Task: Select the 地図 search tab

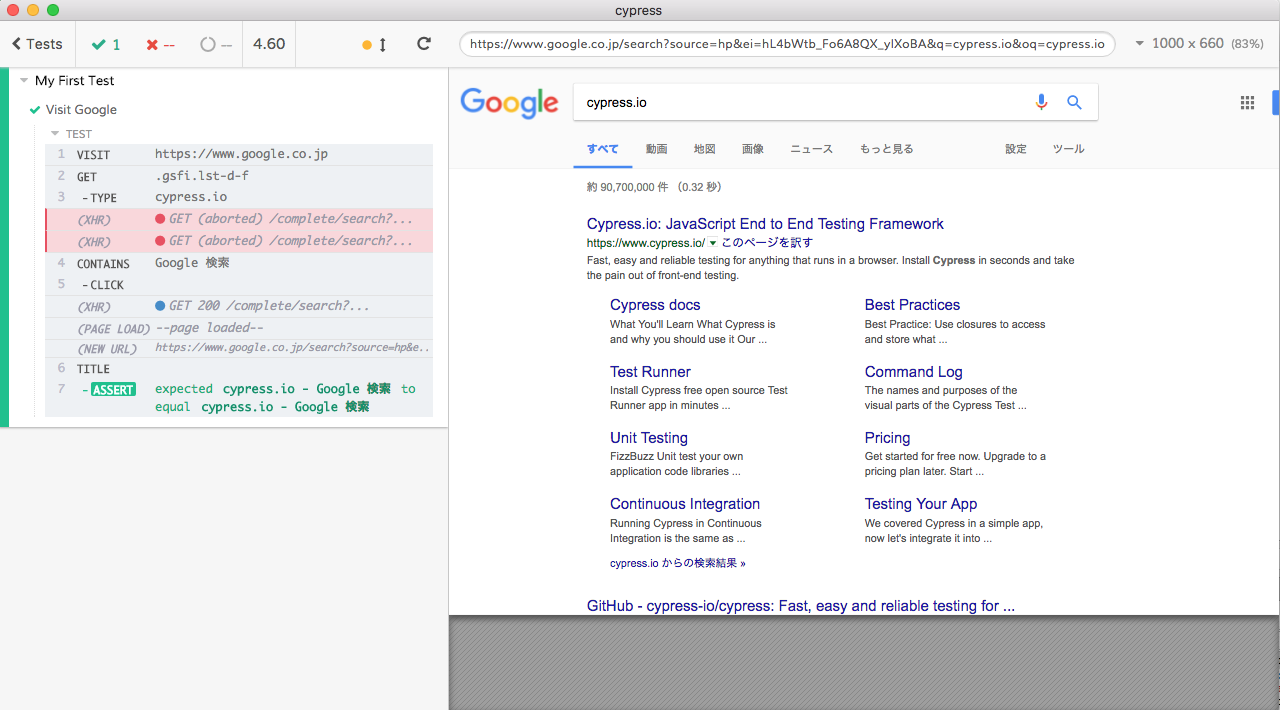Action: click(x=705, y=149)
